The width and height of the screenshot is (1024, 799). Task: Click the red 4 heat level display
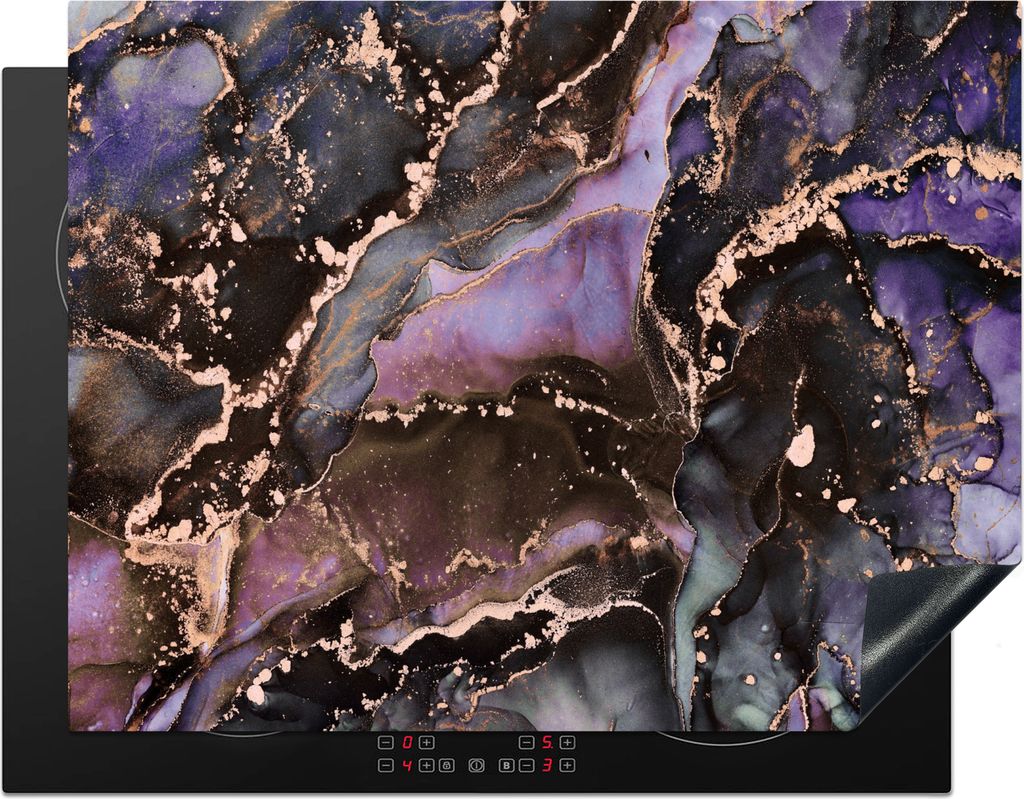pos(407,765)
